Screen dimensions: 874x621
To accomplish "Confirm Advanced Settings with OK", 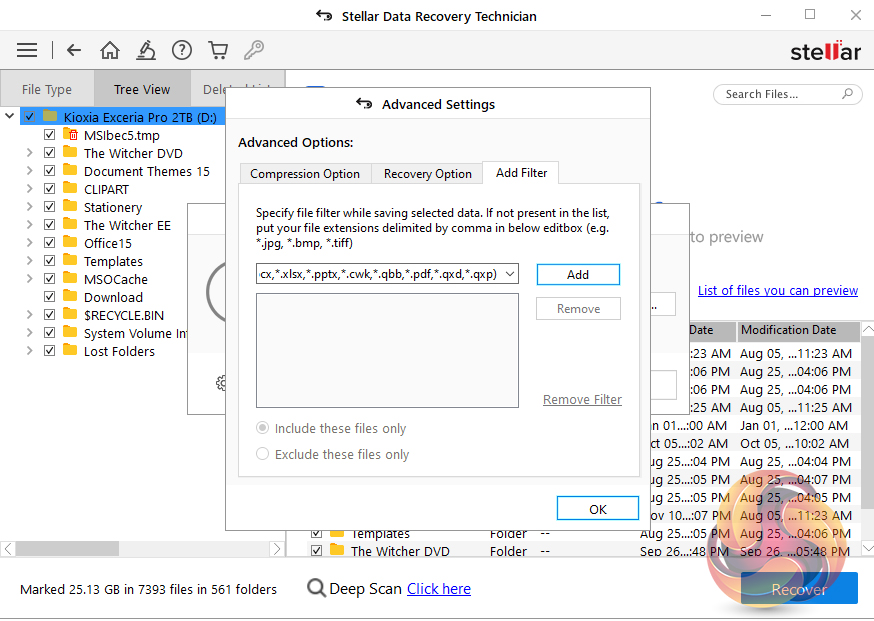I will click(x=598, y=508).
